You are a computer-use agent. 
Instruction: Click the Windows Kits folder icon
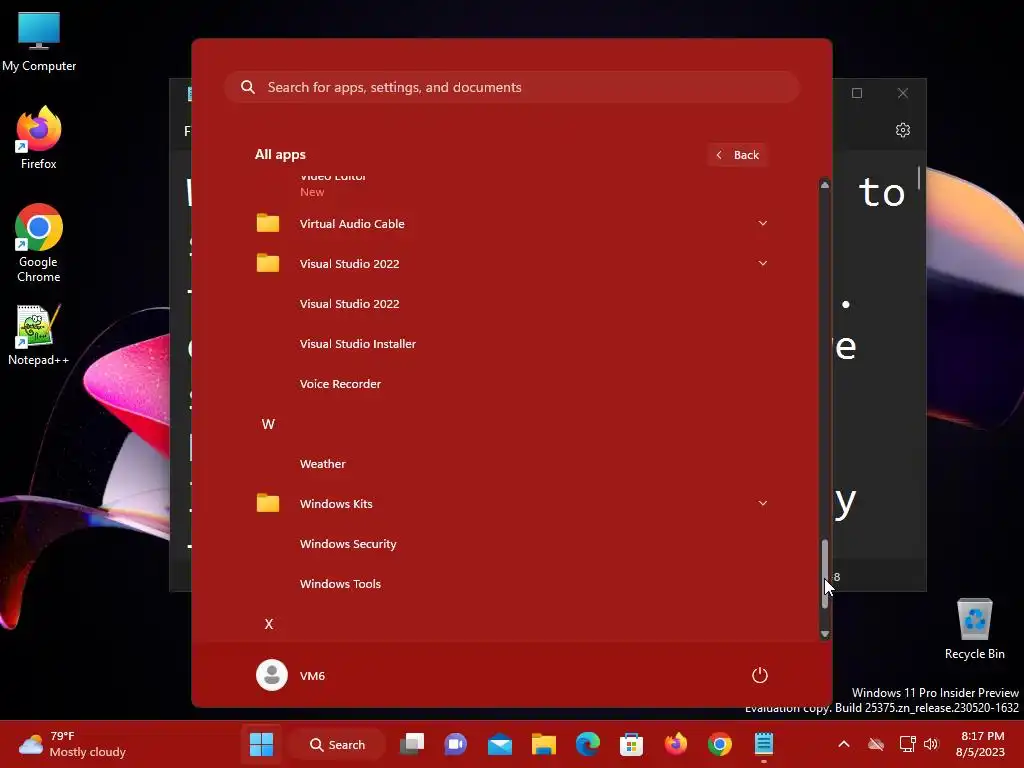click(x=268, y=504)
